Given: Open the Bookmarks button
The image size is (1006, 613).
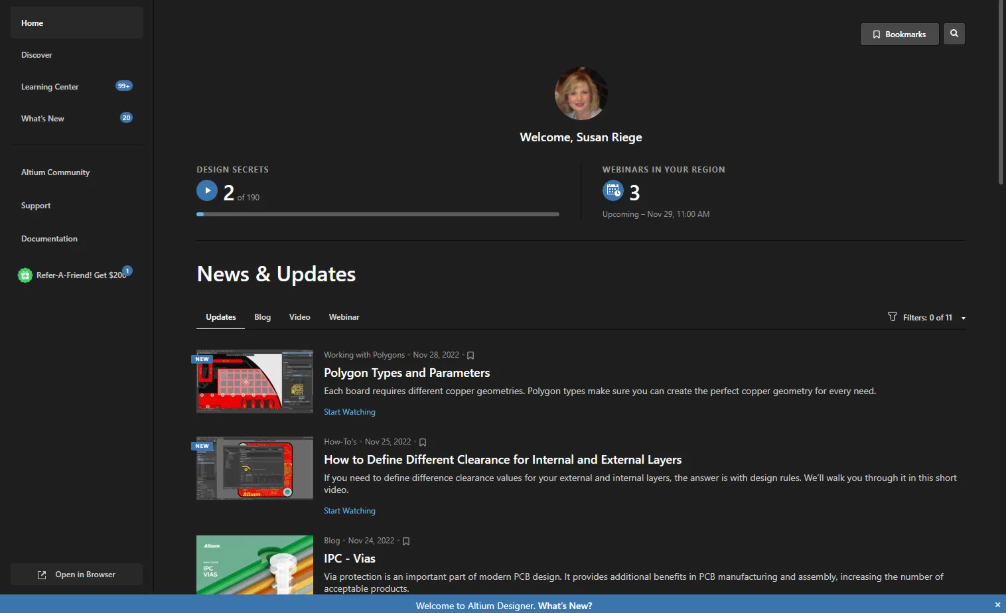Looking at the screenshot, I should [x=899, y=34].
